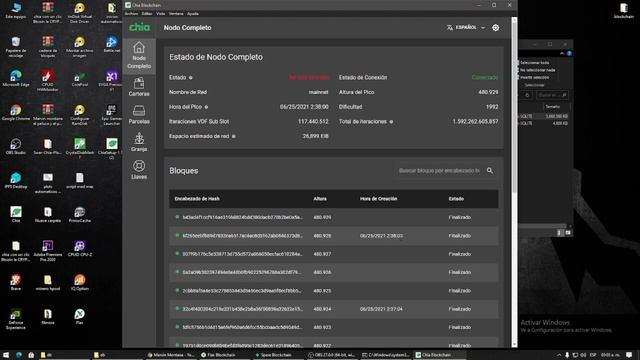This screenshot has height=360, width=640.
Task: Open block row with height 480.925
Action: (333, 291)
